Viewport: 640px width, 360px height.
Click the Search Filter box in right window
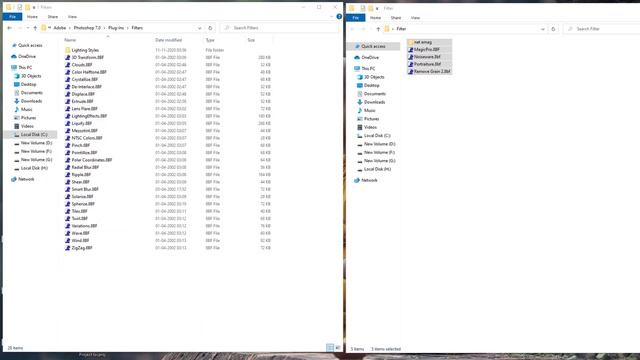coord(602,29)
